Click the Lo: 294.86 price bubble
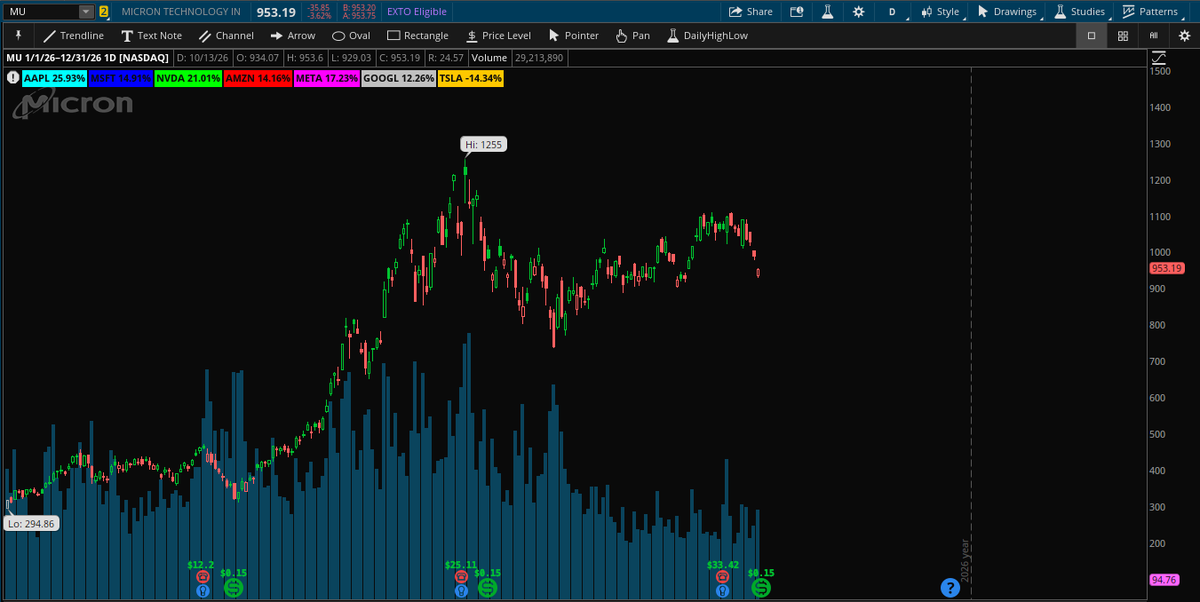 (x=31, y=523)
